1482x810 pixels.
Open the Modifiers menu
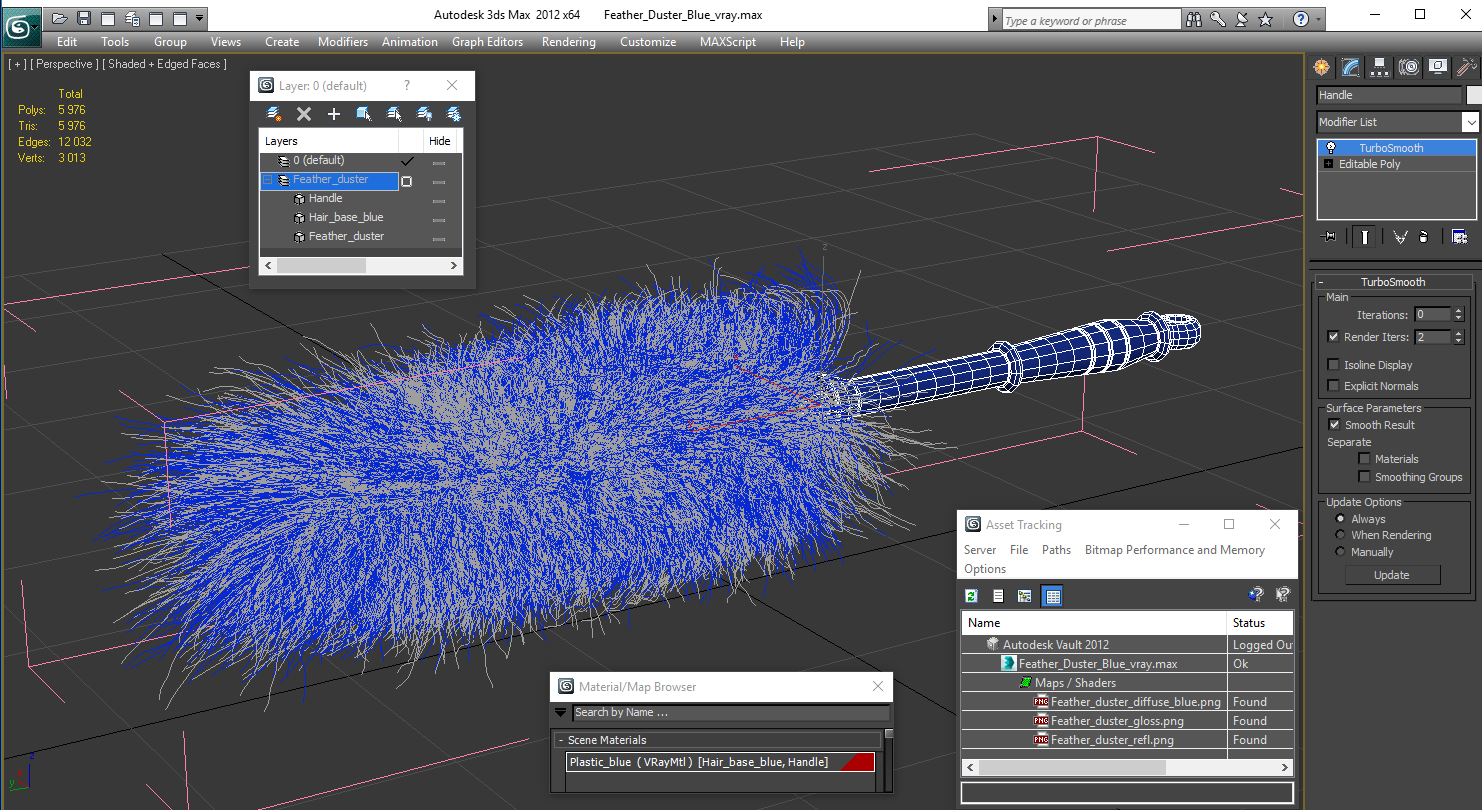point(343,42)
